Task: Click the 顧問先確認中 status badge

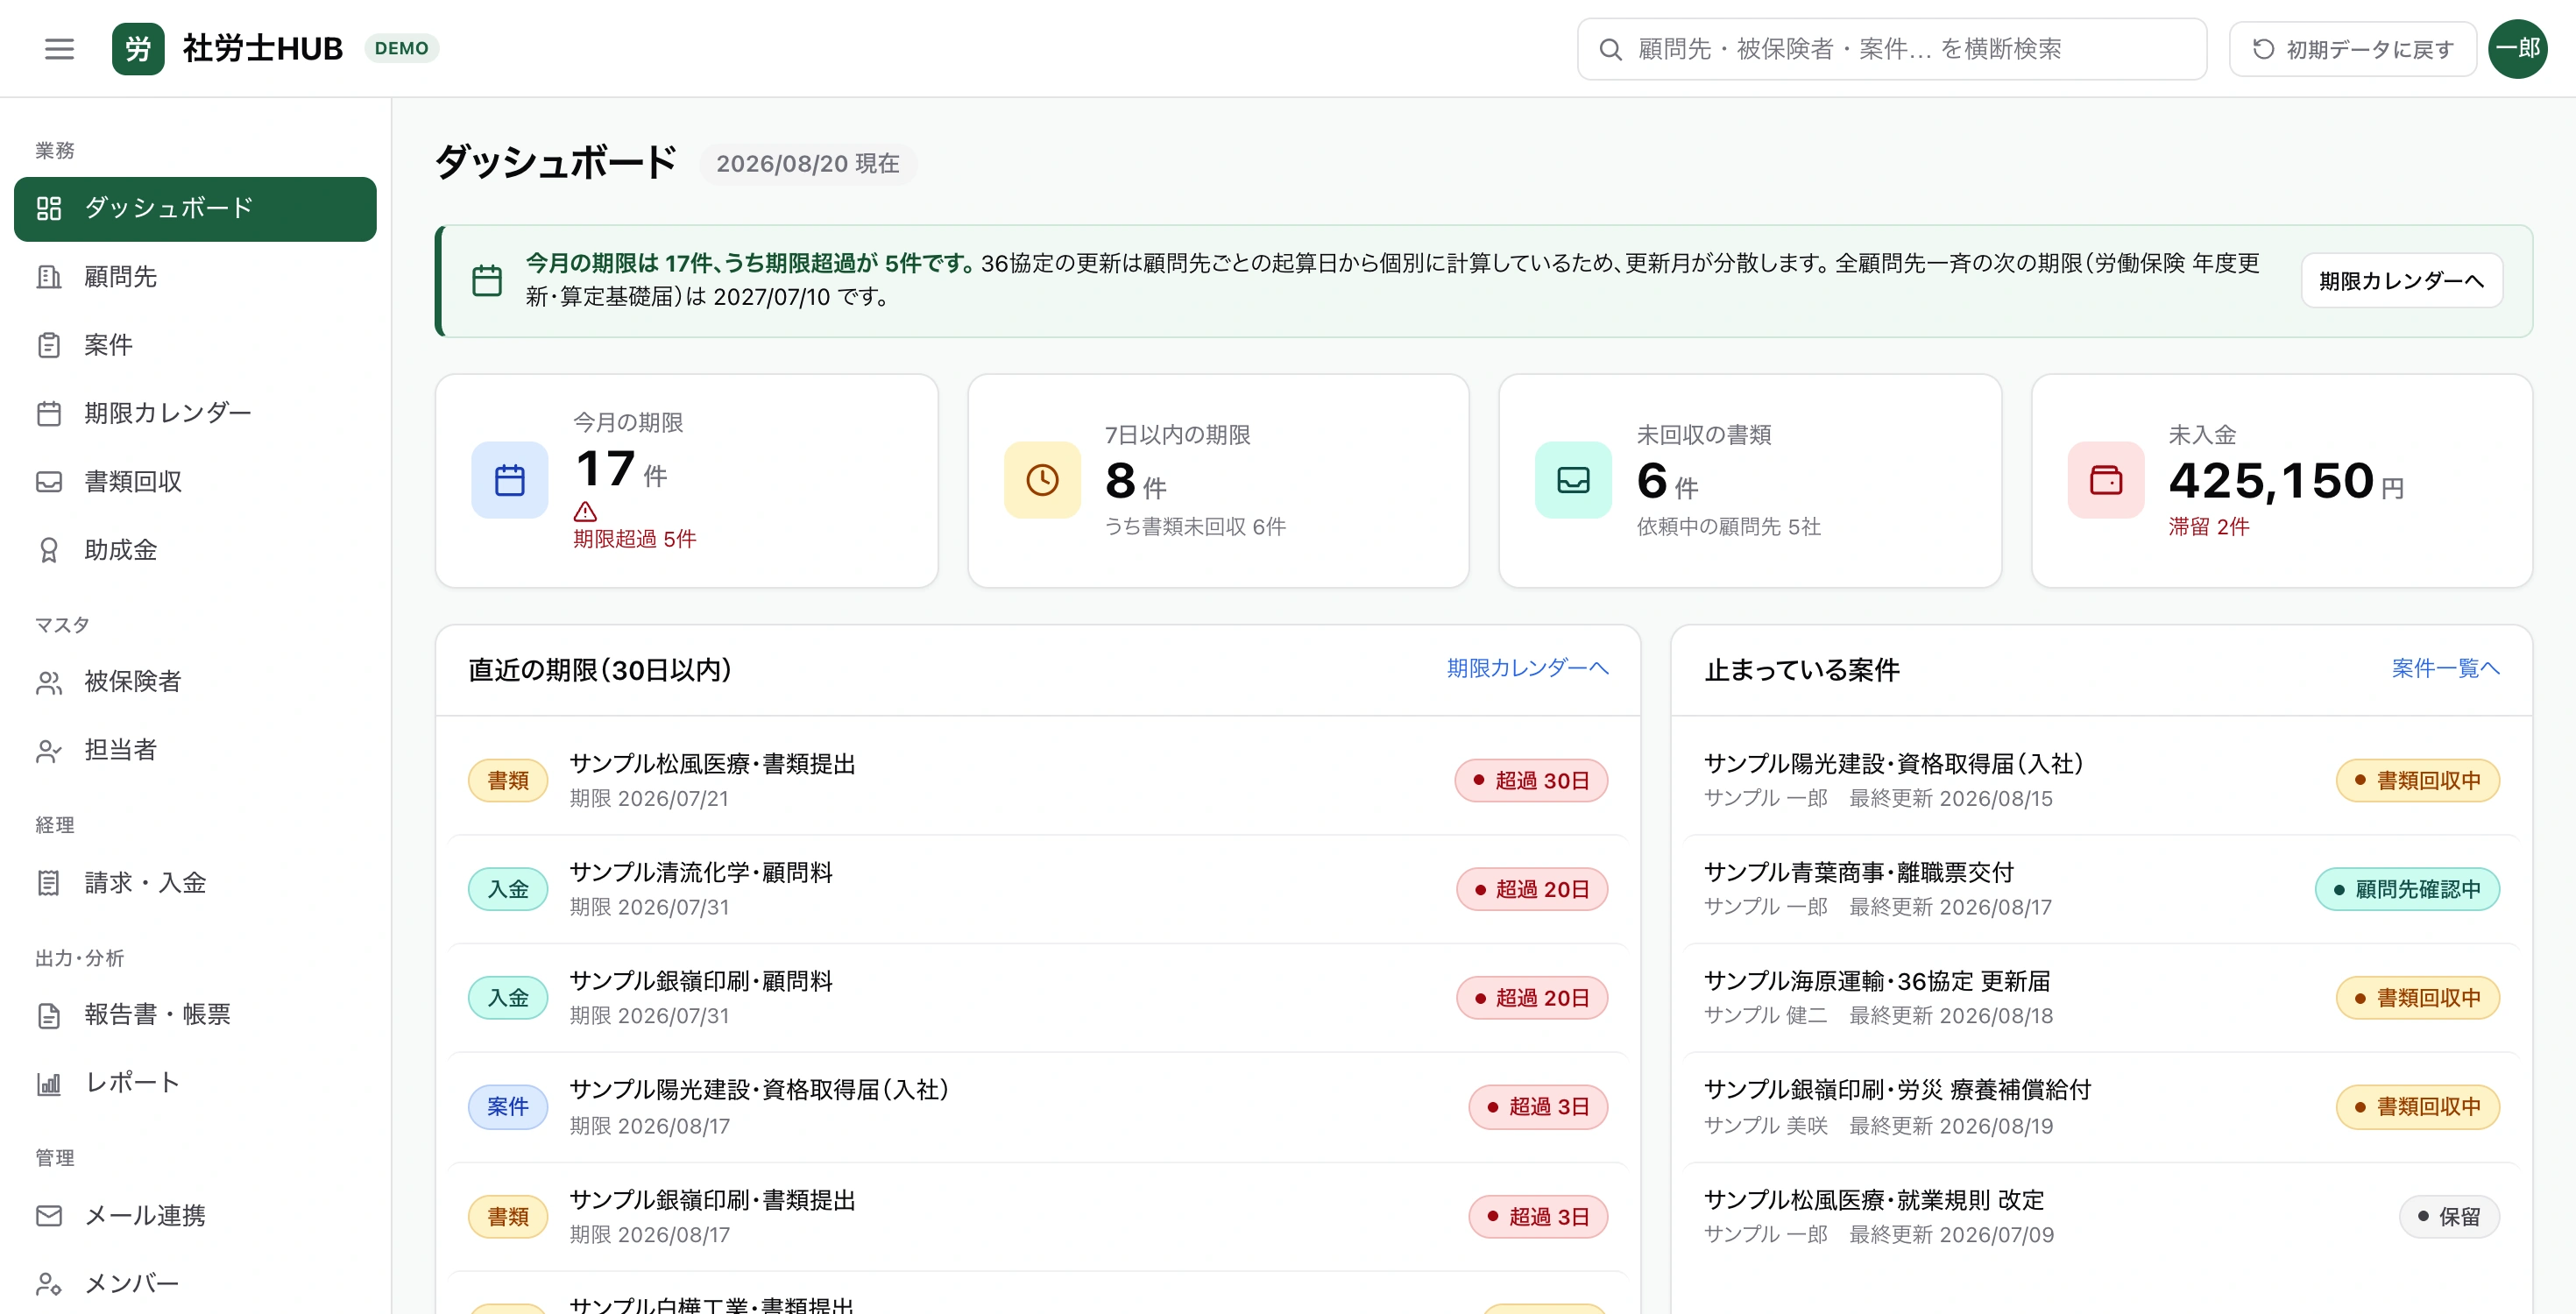Action: (2406, 889)
